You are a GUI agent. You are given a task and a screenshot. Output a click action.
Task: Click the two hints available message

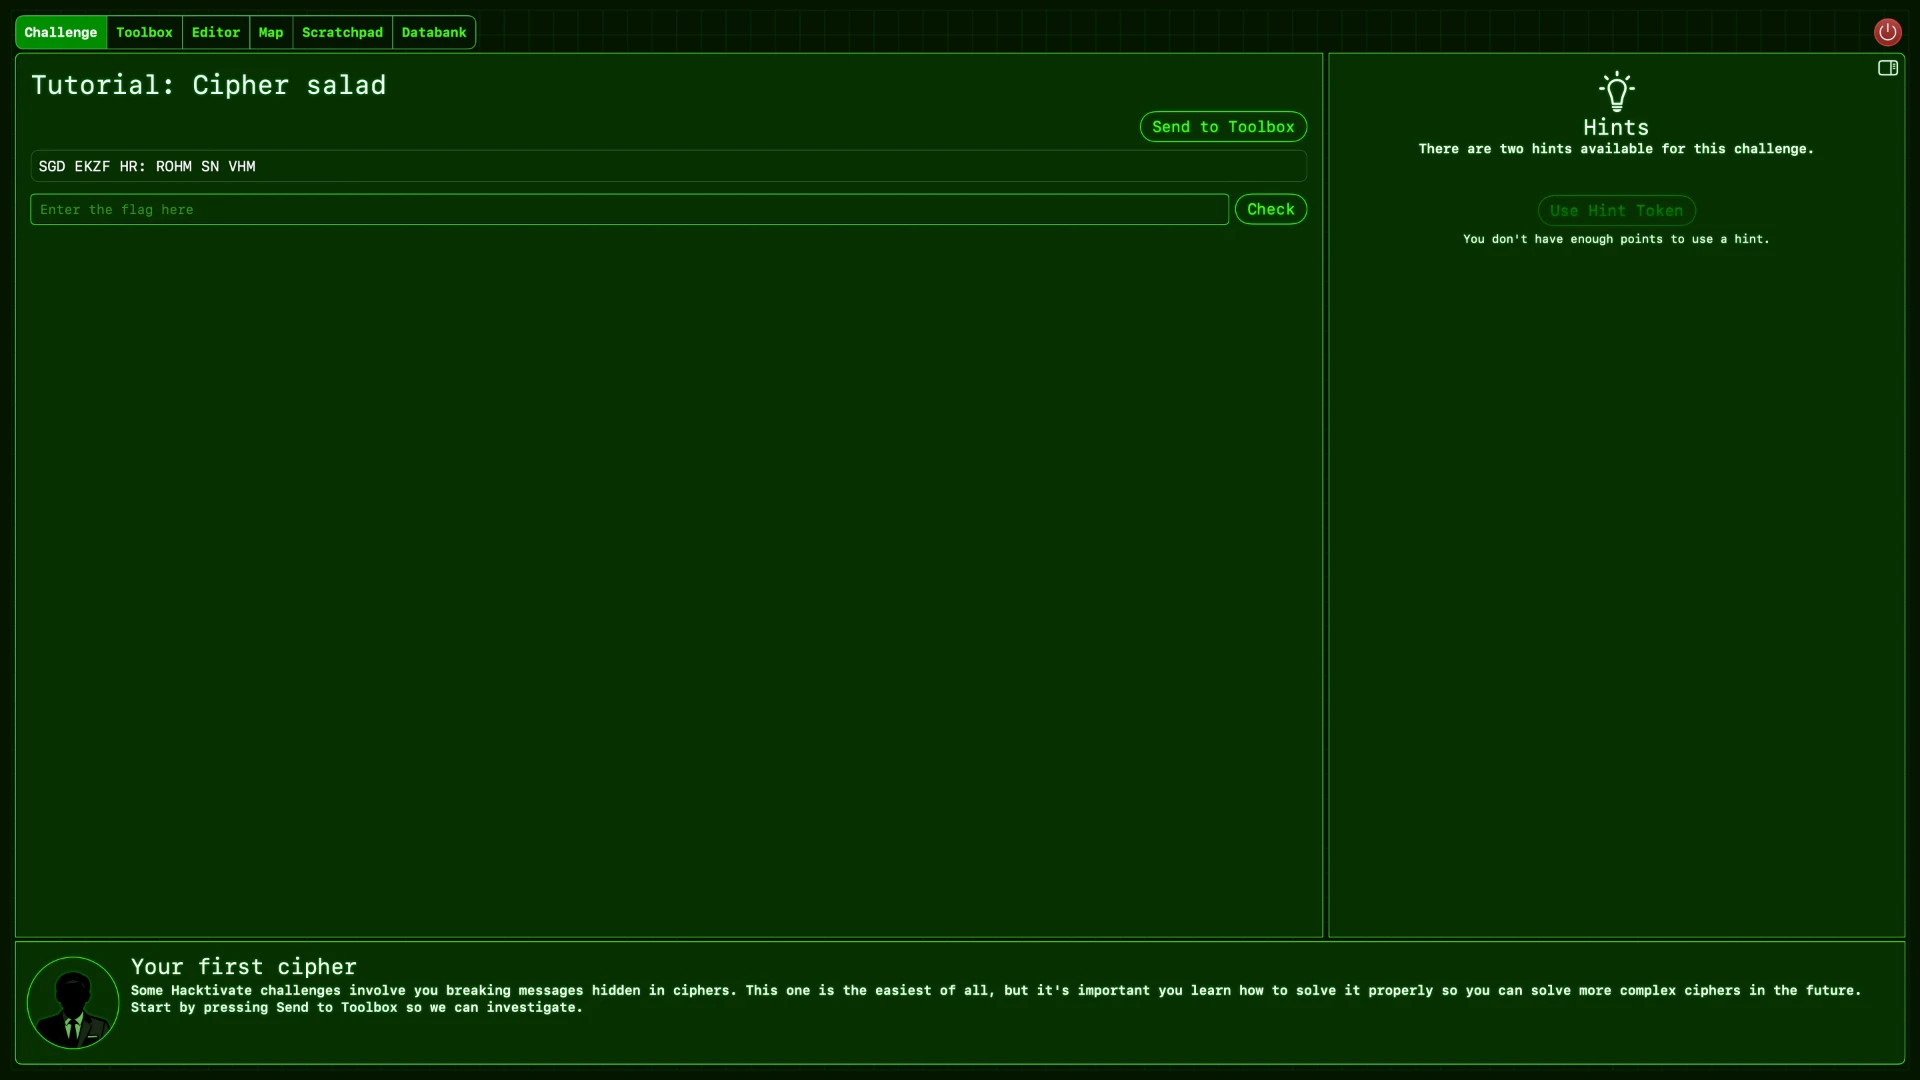[1616, 149]
